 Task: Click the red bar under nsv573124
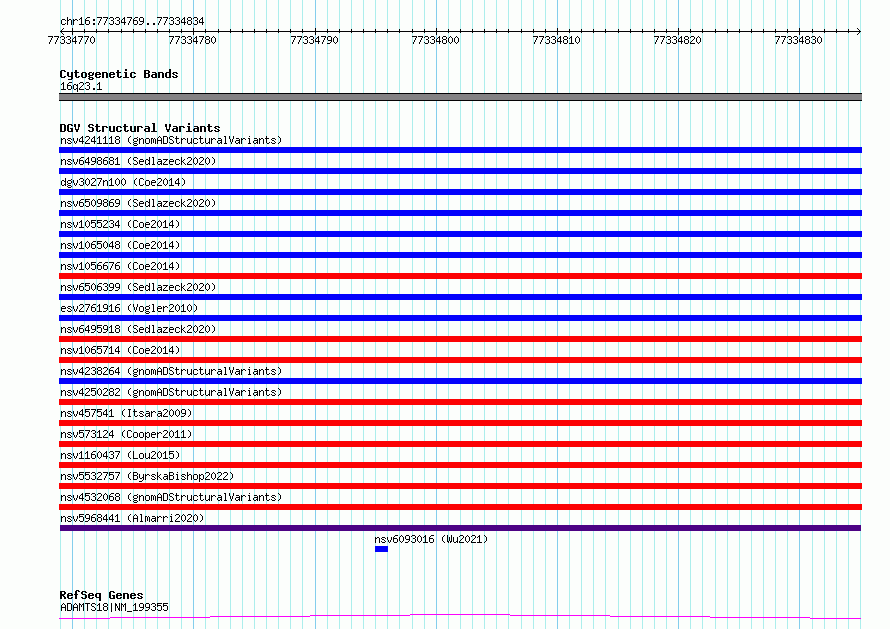pyautogui.click(x=460, y=444)
